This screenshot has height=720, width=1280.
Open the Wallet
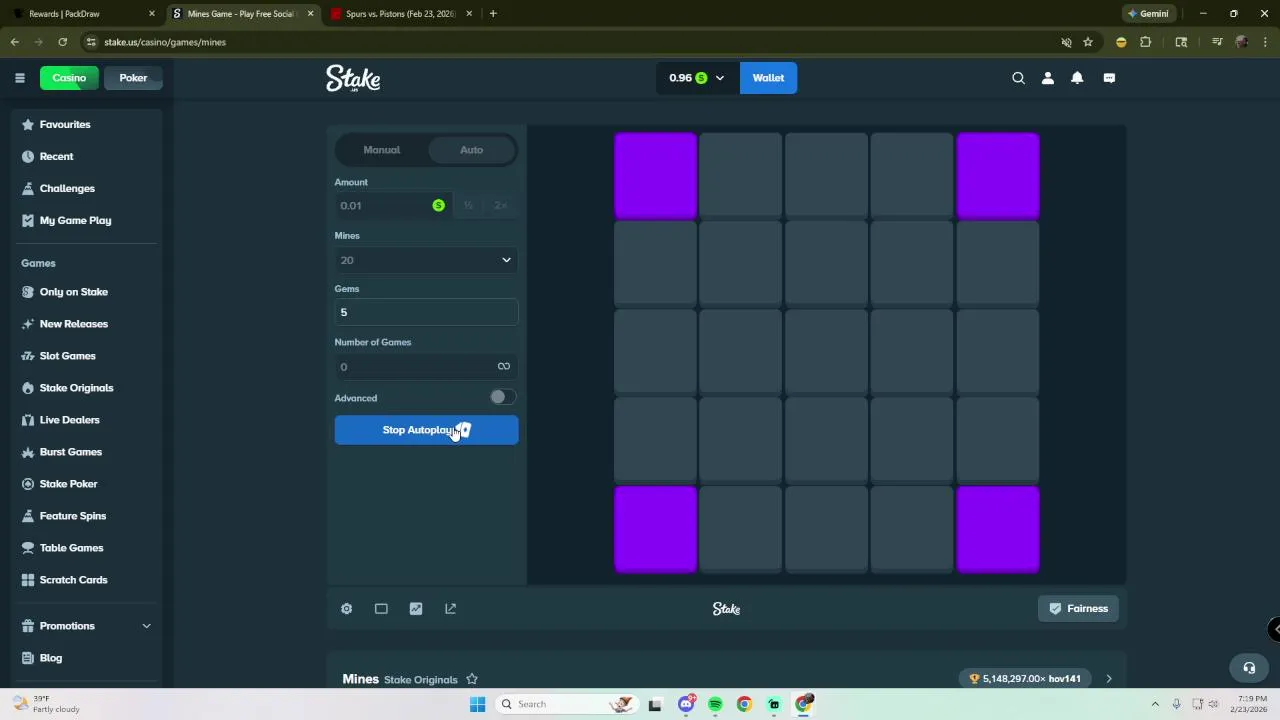[x=768, y=78]
